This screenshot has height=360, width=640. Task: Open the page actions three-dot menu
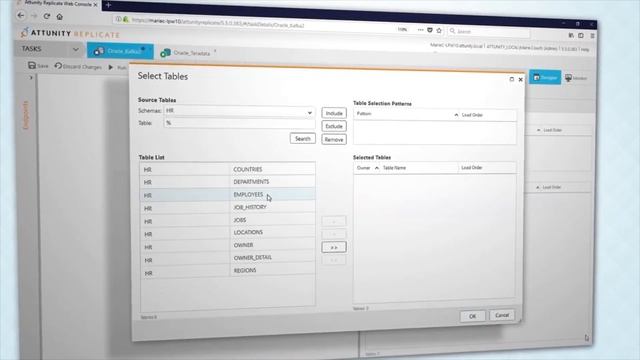(x=420, y=30)
